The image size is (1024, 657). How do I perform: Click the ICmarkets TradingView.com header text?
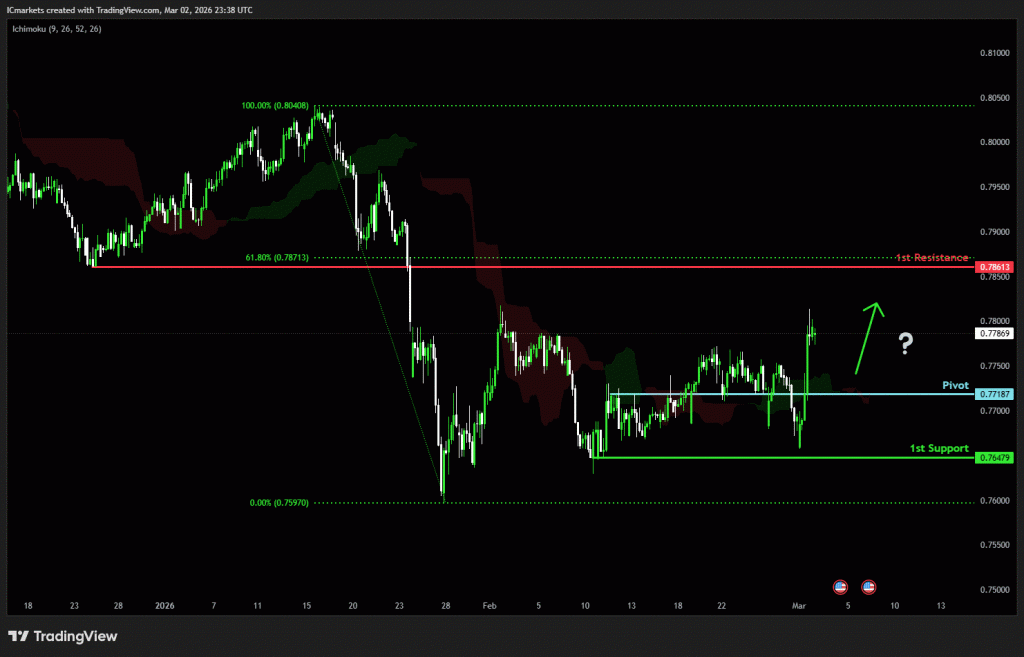tap(130, 9)
